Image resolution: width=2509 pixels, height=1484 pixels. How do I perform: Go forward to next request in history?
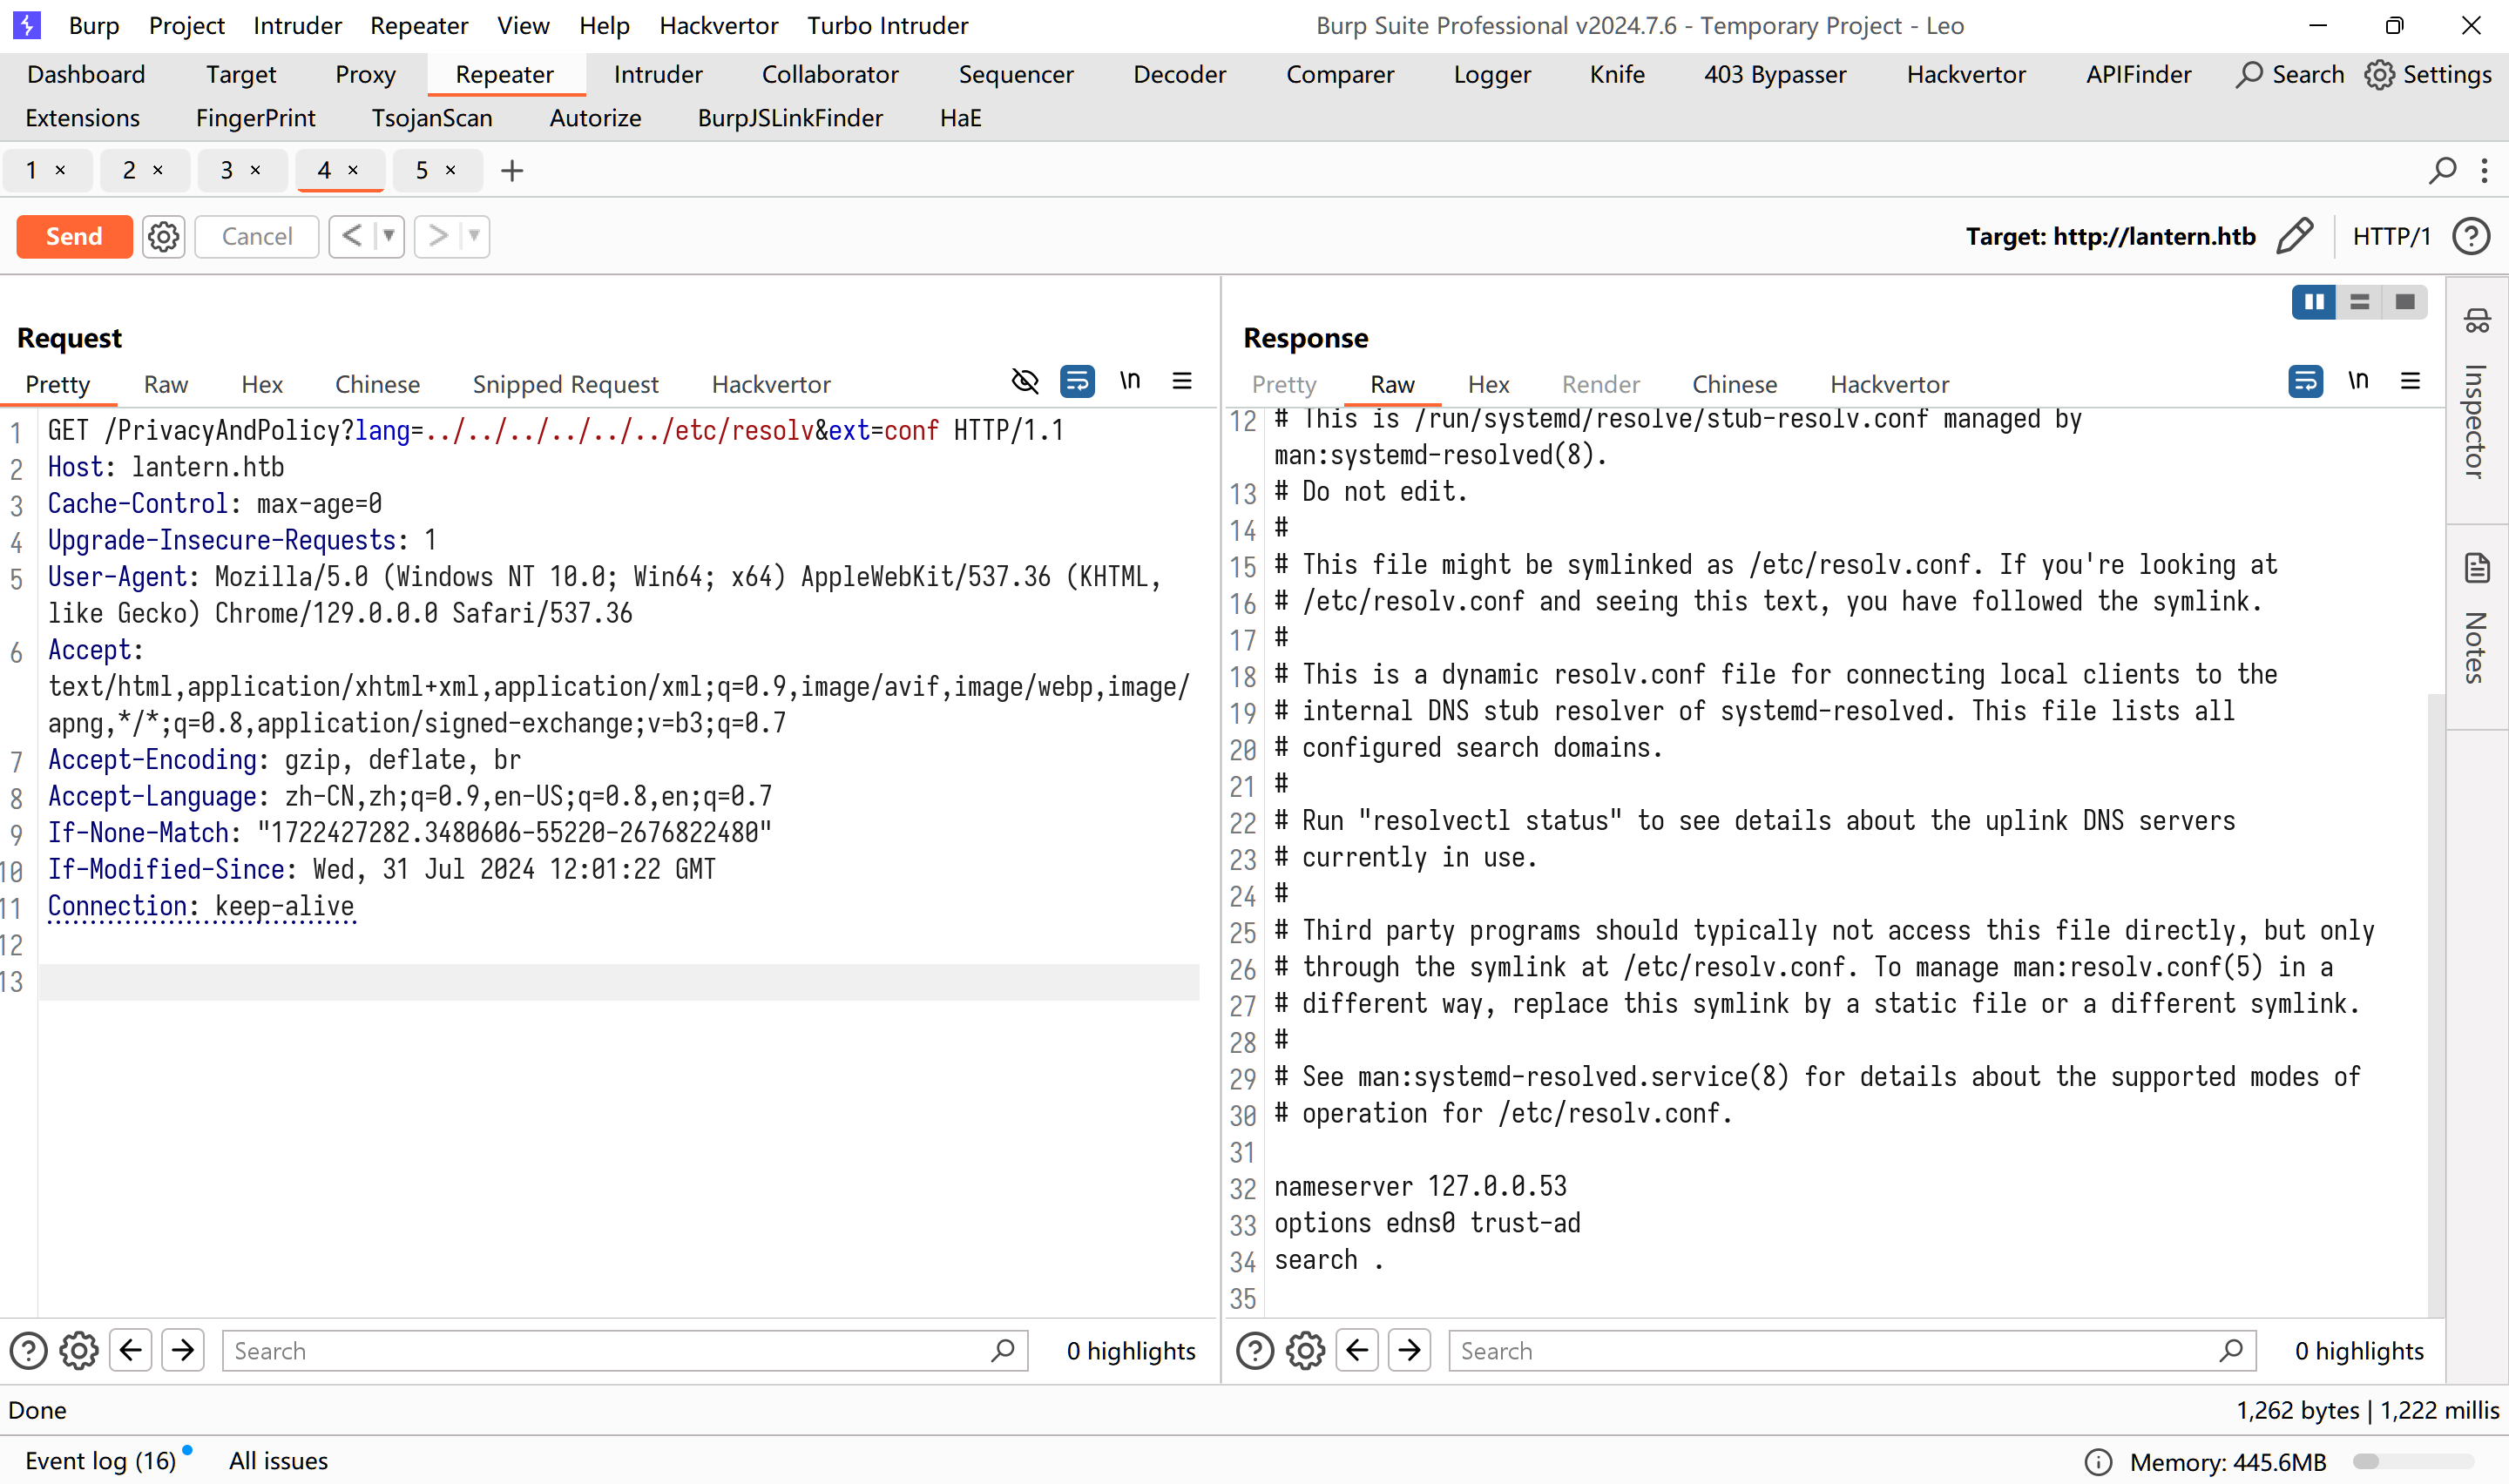(x=437, y=236)
